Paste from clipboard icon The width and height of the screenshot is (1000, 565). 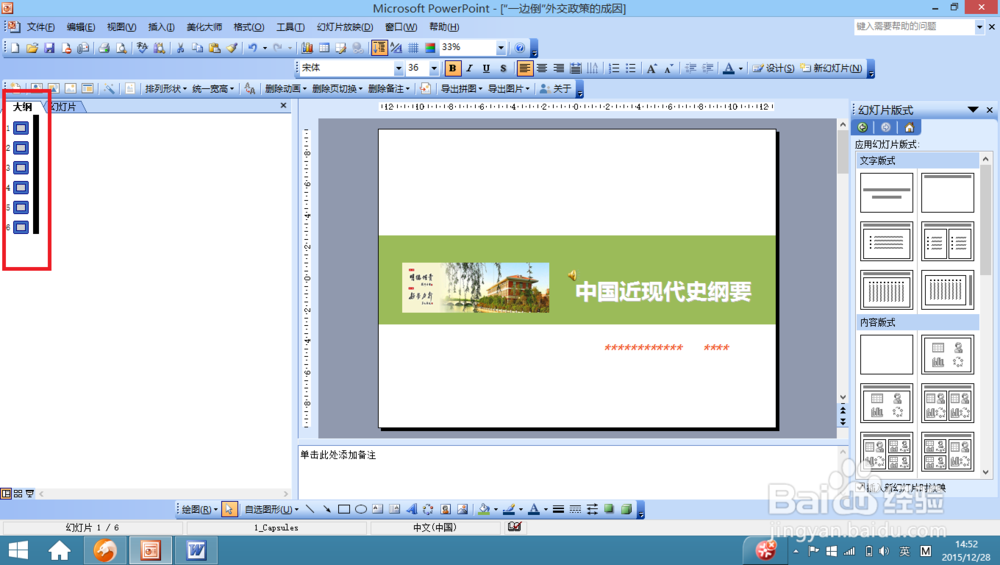215,48
